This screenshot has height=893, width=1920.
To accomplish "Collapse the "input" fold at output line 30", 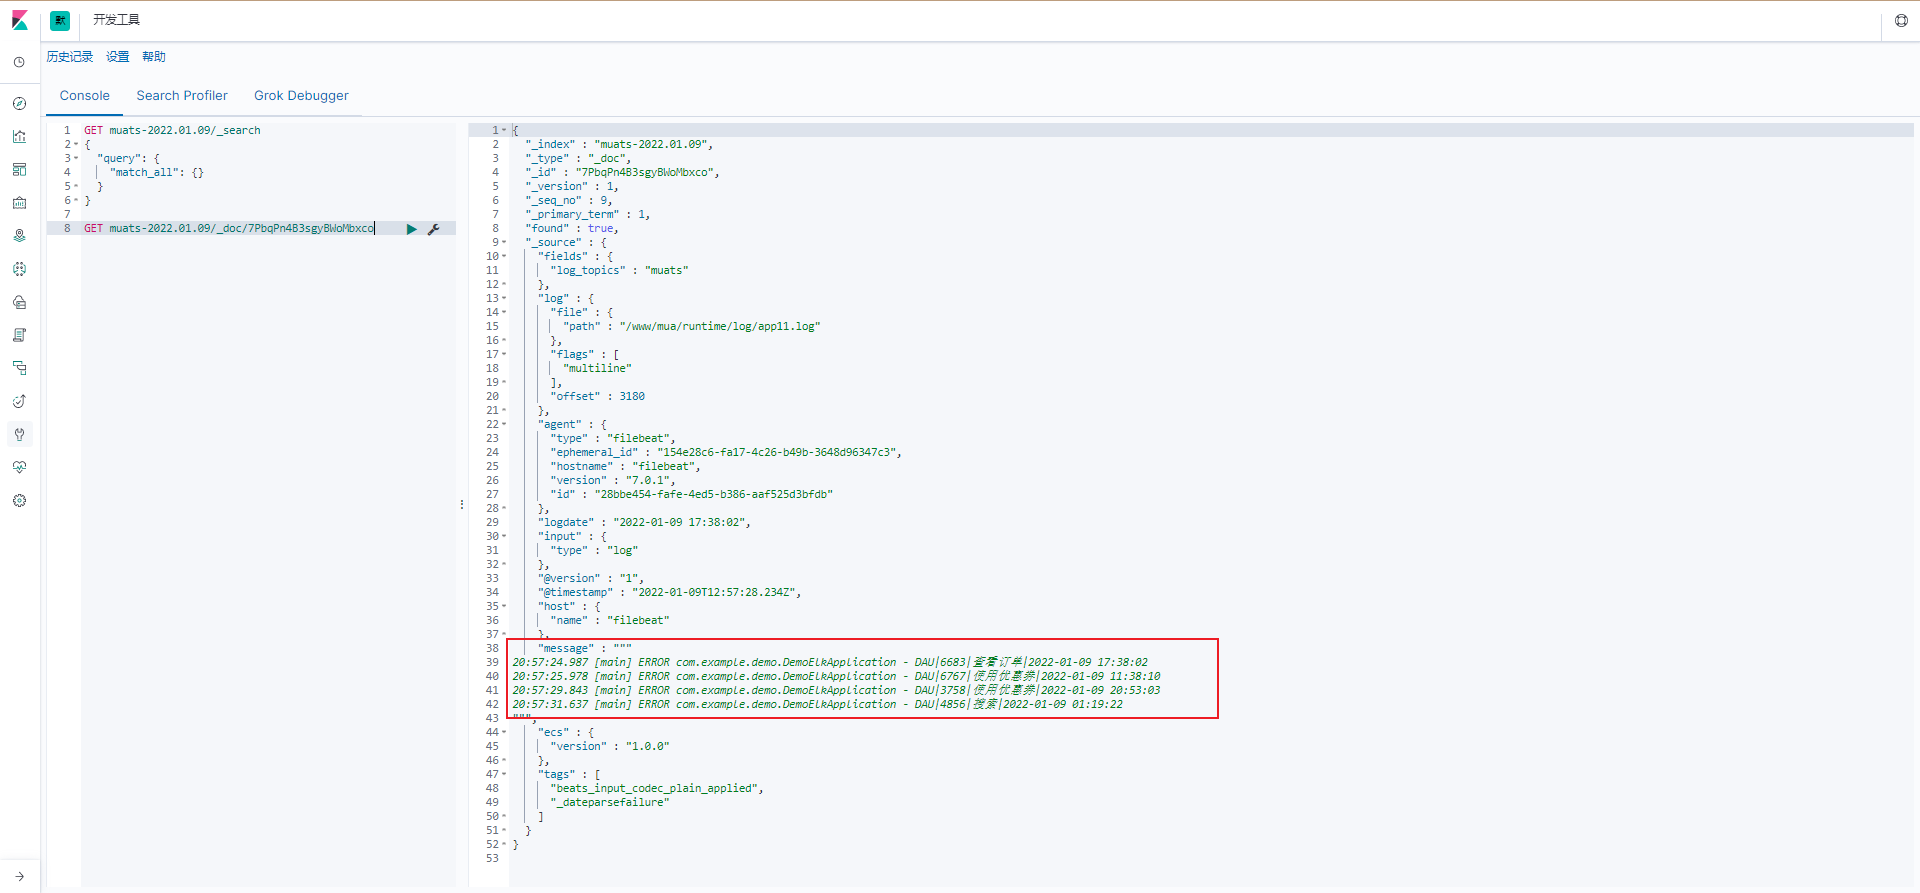I will (504, 536).
